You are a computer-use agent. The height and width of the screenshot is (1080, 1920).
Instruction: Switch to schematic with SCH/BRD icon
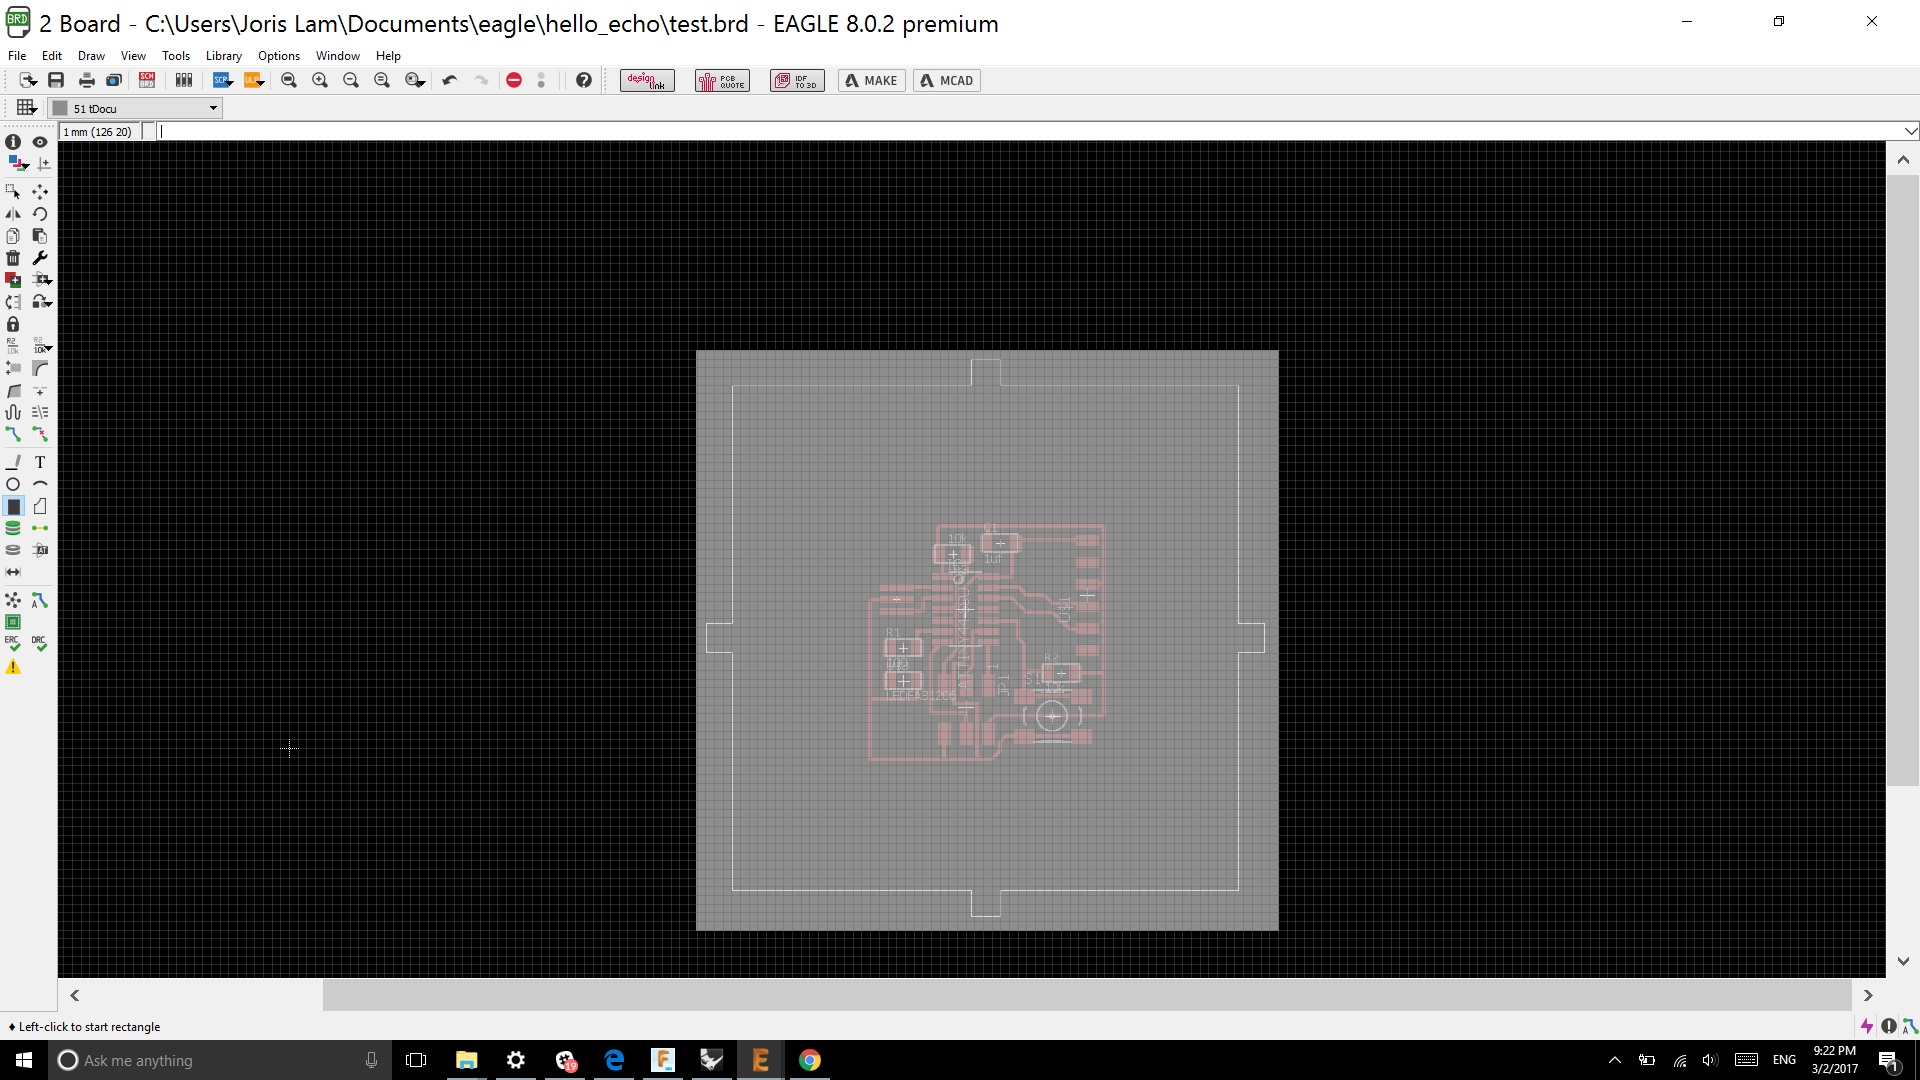point(147,80)
